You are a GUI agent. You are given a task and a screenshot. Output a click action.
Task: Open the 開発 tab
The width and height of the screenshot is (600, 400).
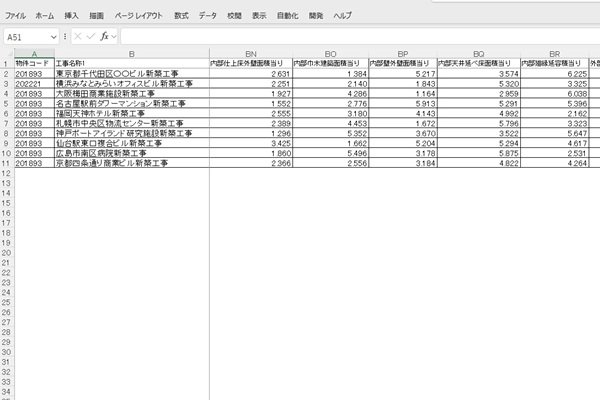coord(316,16)
